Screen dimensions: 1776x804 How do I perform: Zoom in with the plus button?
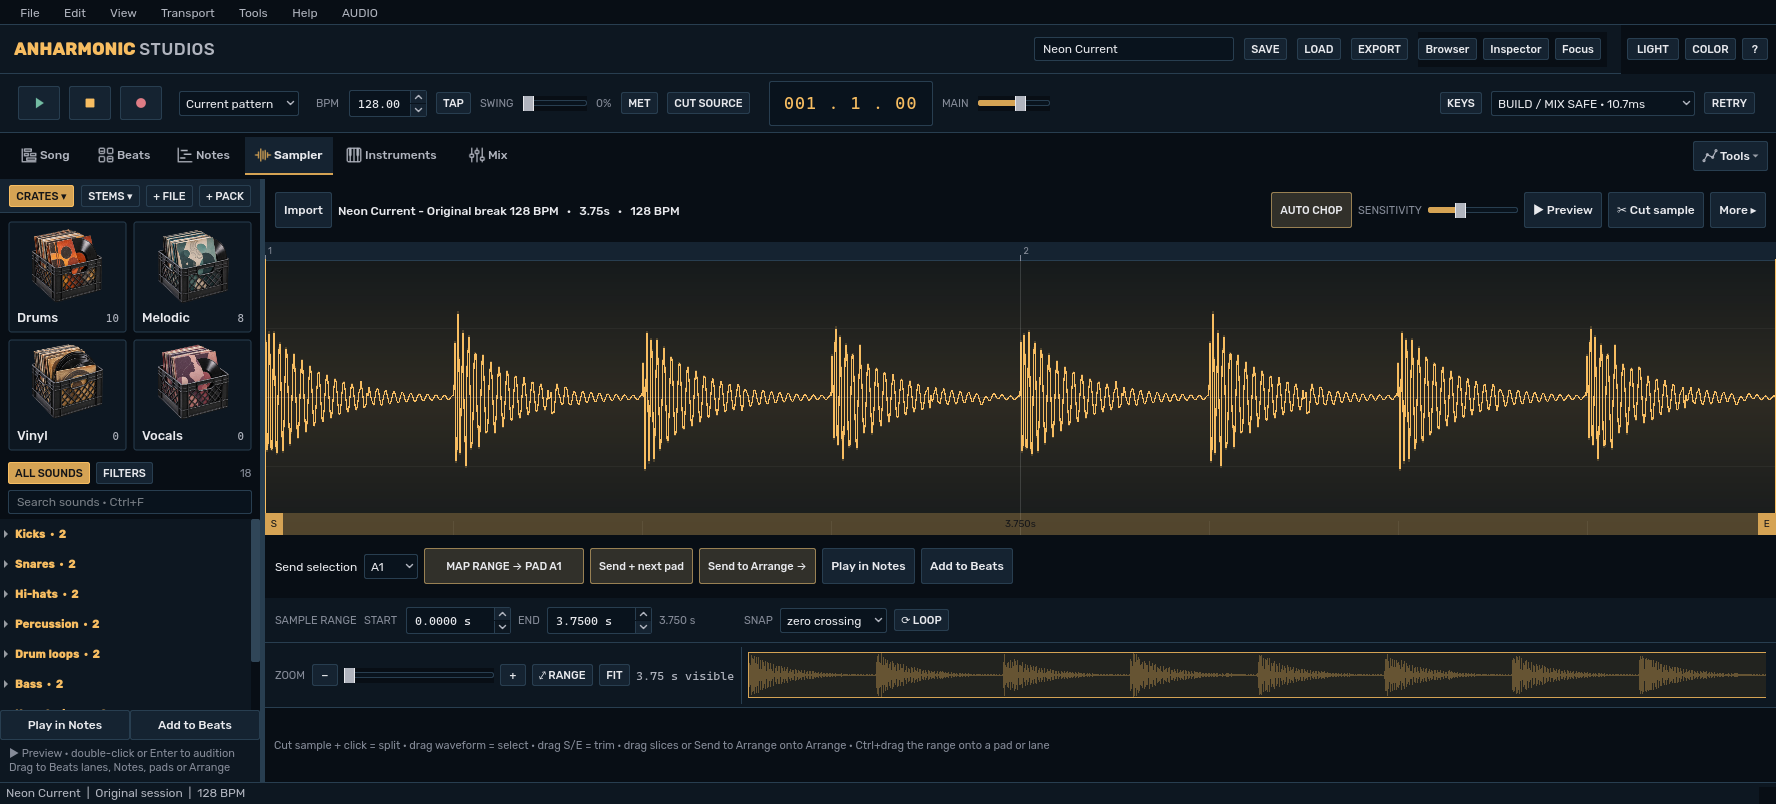pos(513,676)
